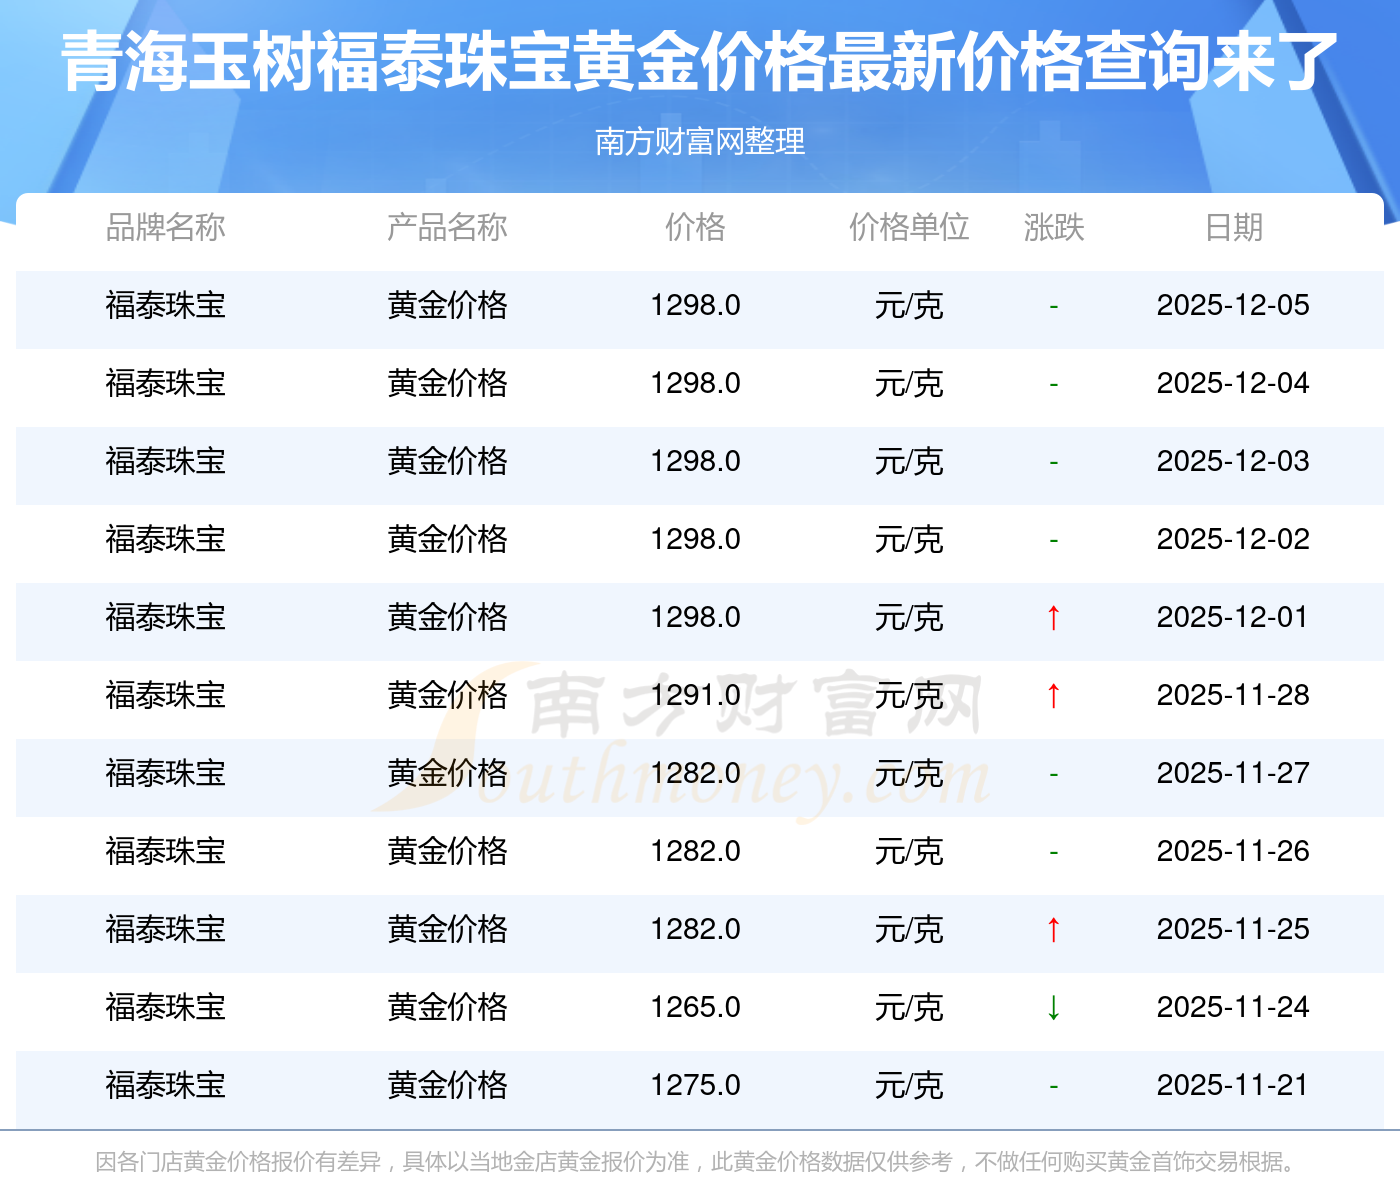Click the green dash for 2025-12-05
The height and width of the screenshot is (1177, 1400).
point(1053,306)
